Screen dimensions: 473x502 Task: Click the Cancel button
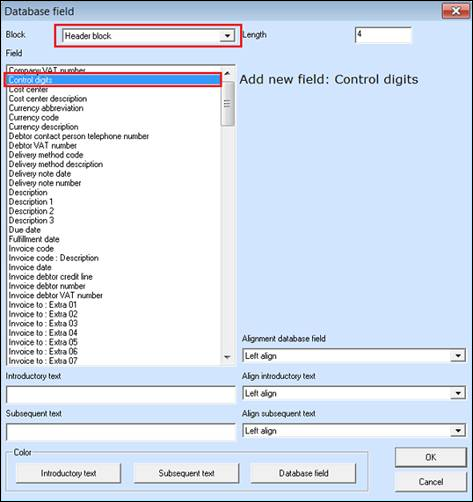431,482
